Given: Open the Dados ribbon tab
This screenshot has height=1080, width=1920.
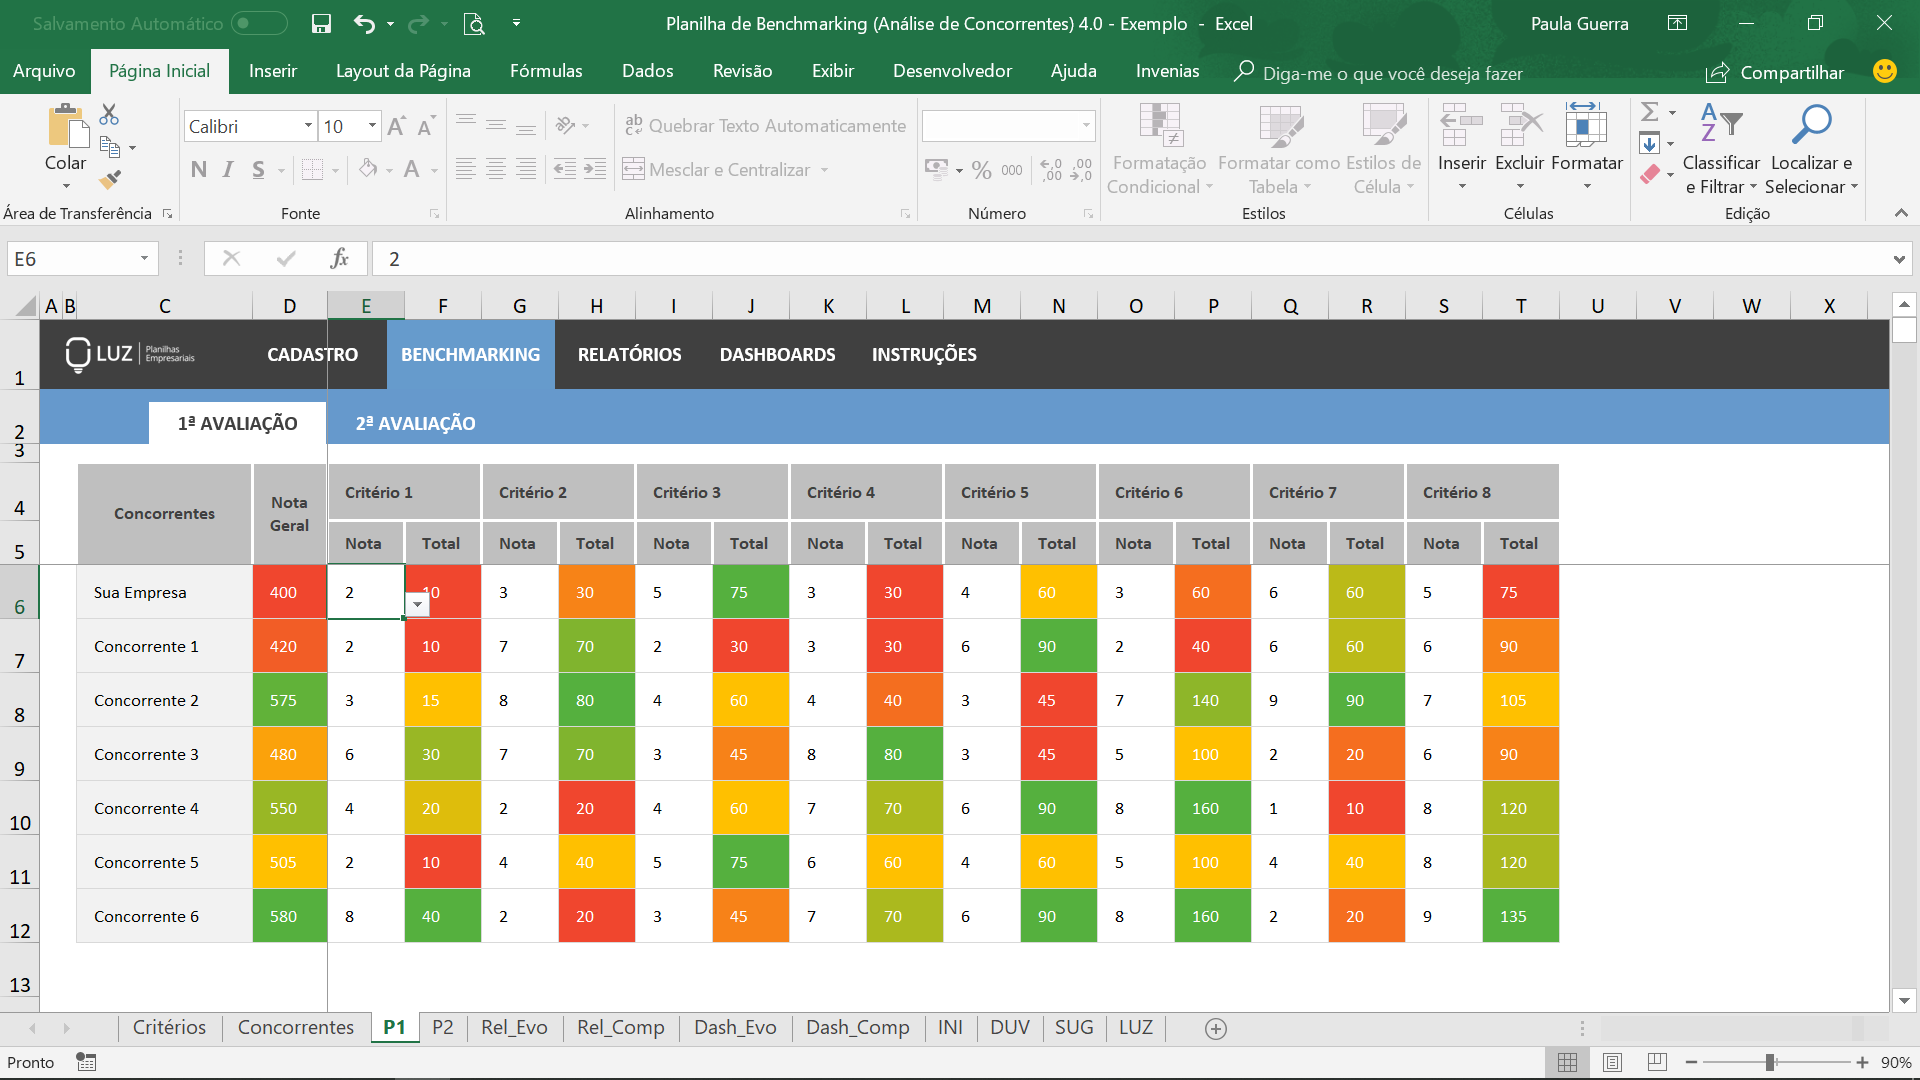Looking at the screenshot, I should coord(648,71).
